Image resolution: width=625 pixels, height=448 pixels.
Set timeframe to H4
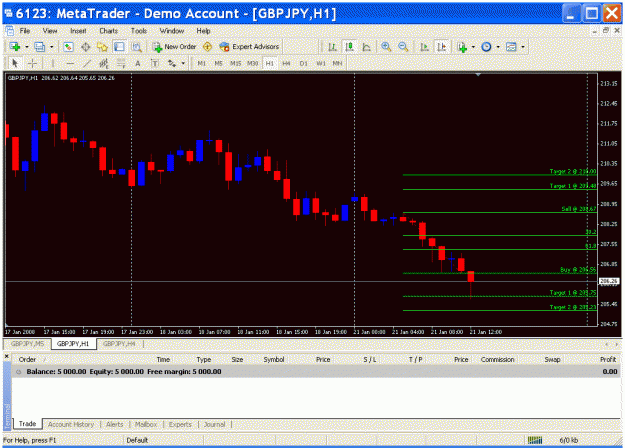[x=286, y=63]
